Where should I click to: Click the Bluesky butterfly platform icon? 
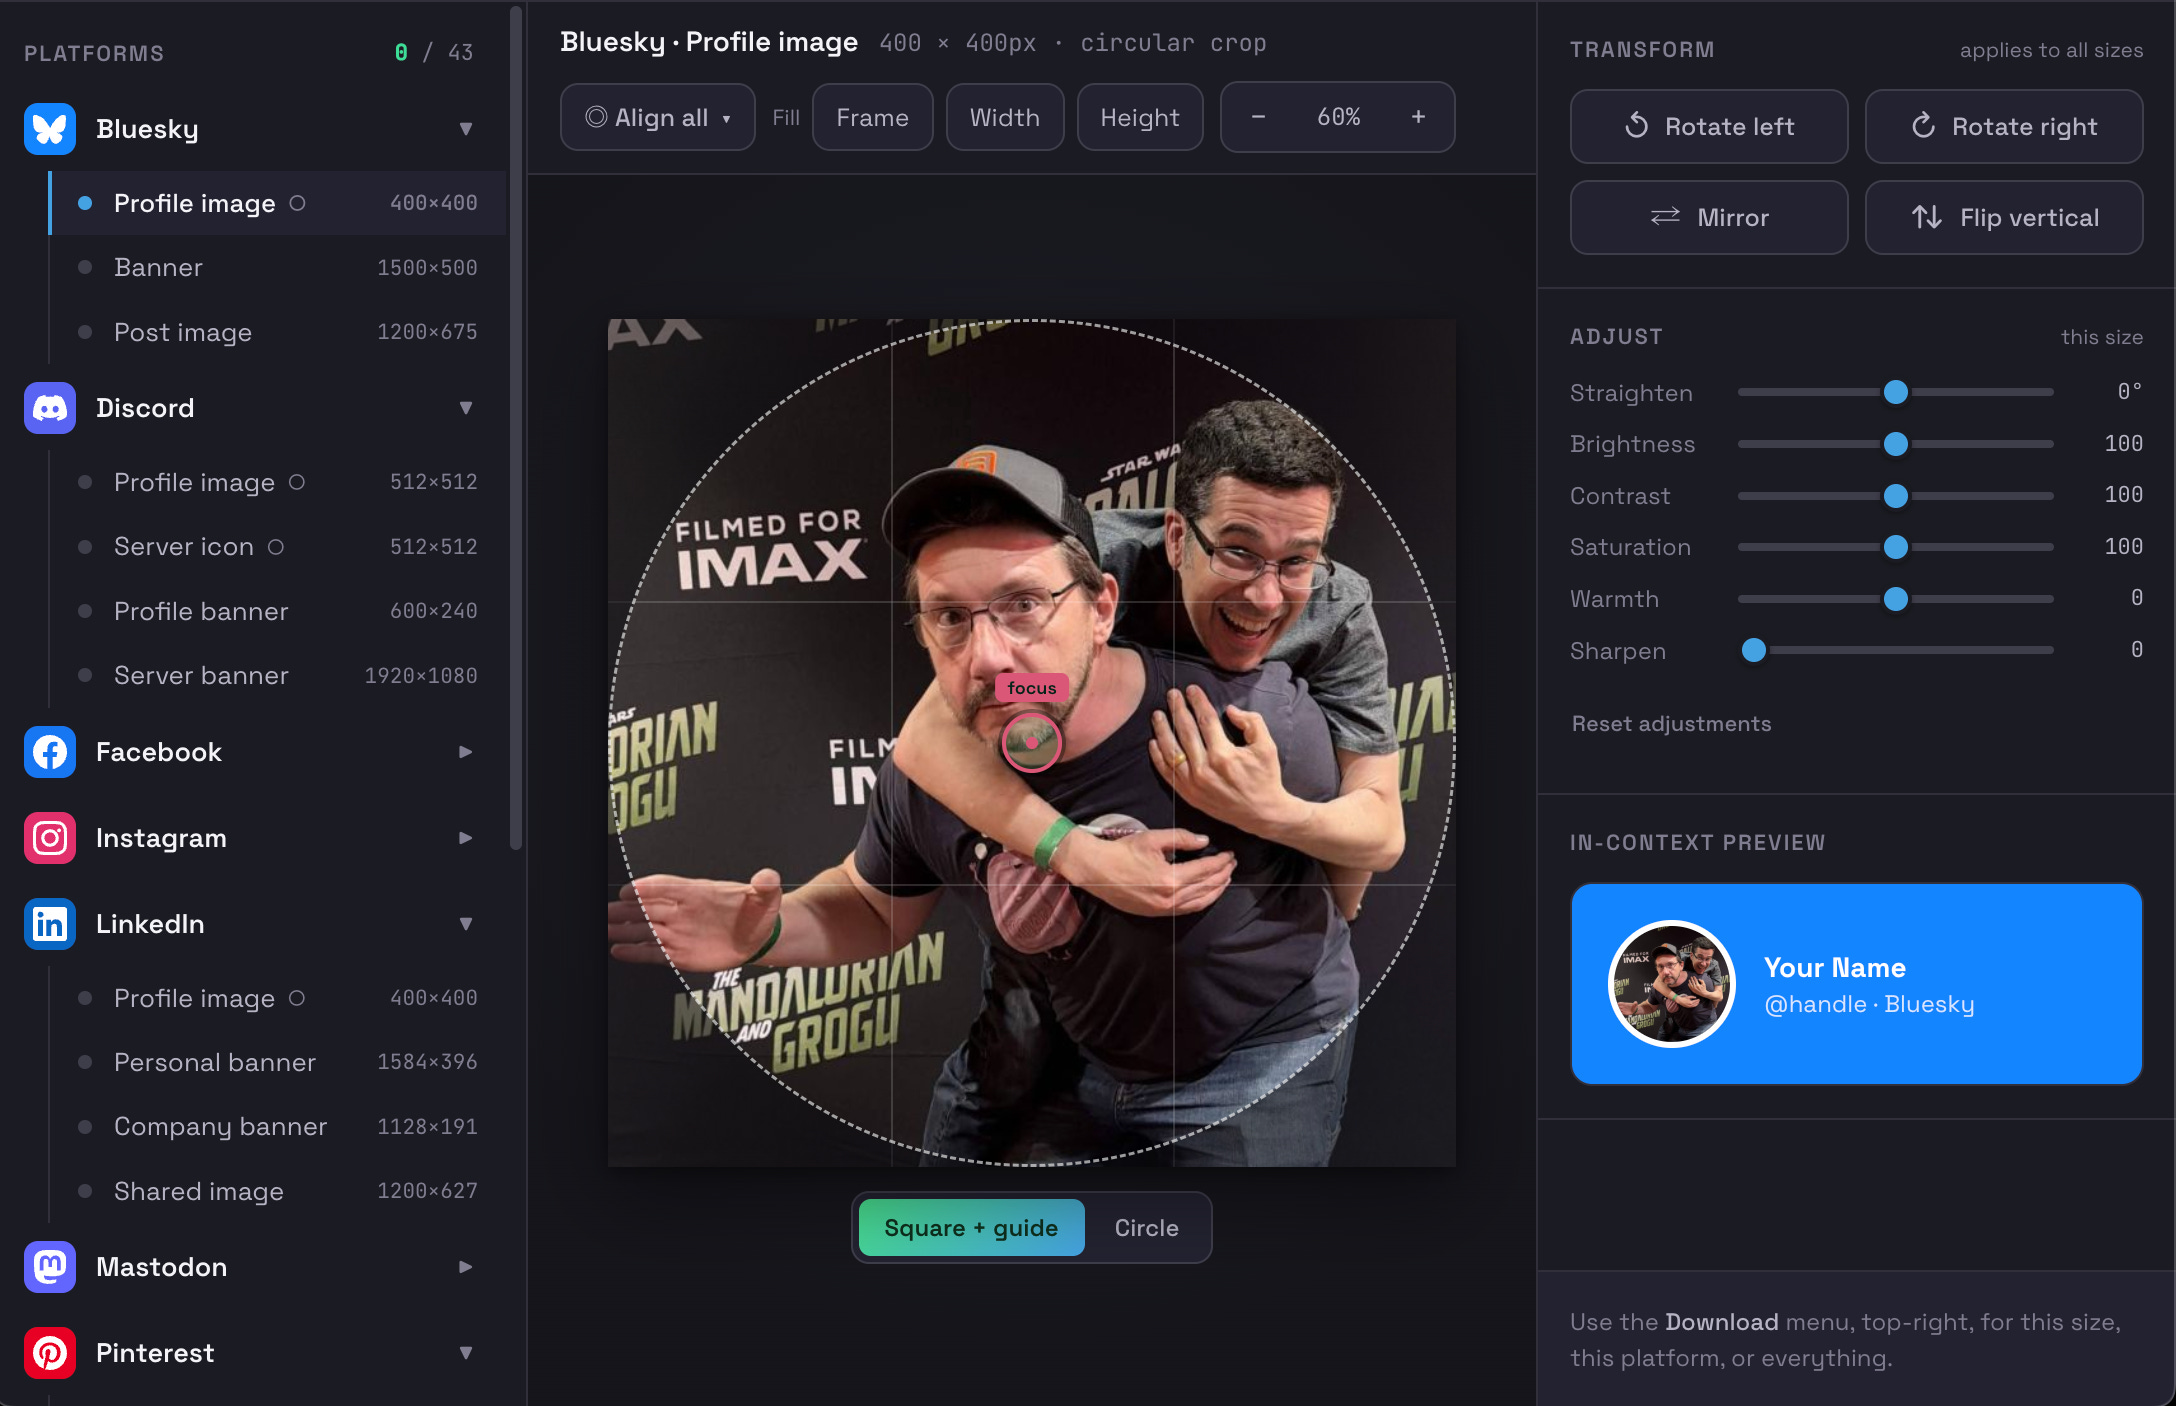(50, 129)
